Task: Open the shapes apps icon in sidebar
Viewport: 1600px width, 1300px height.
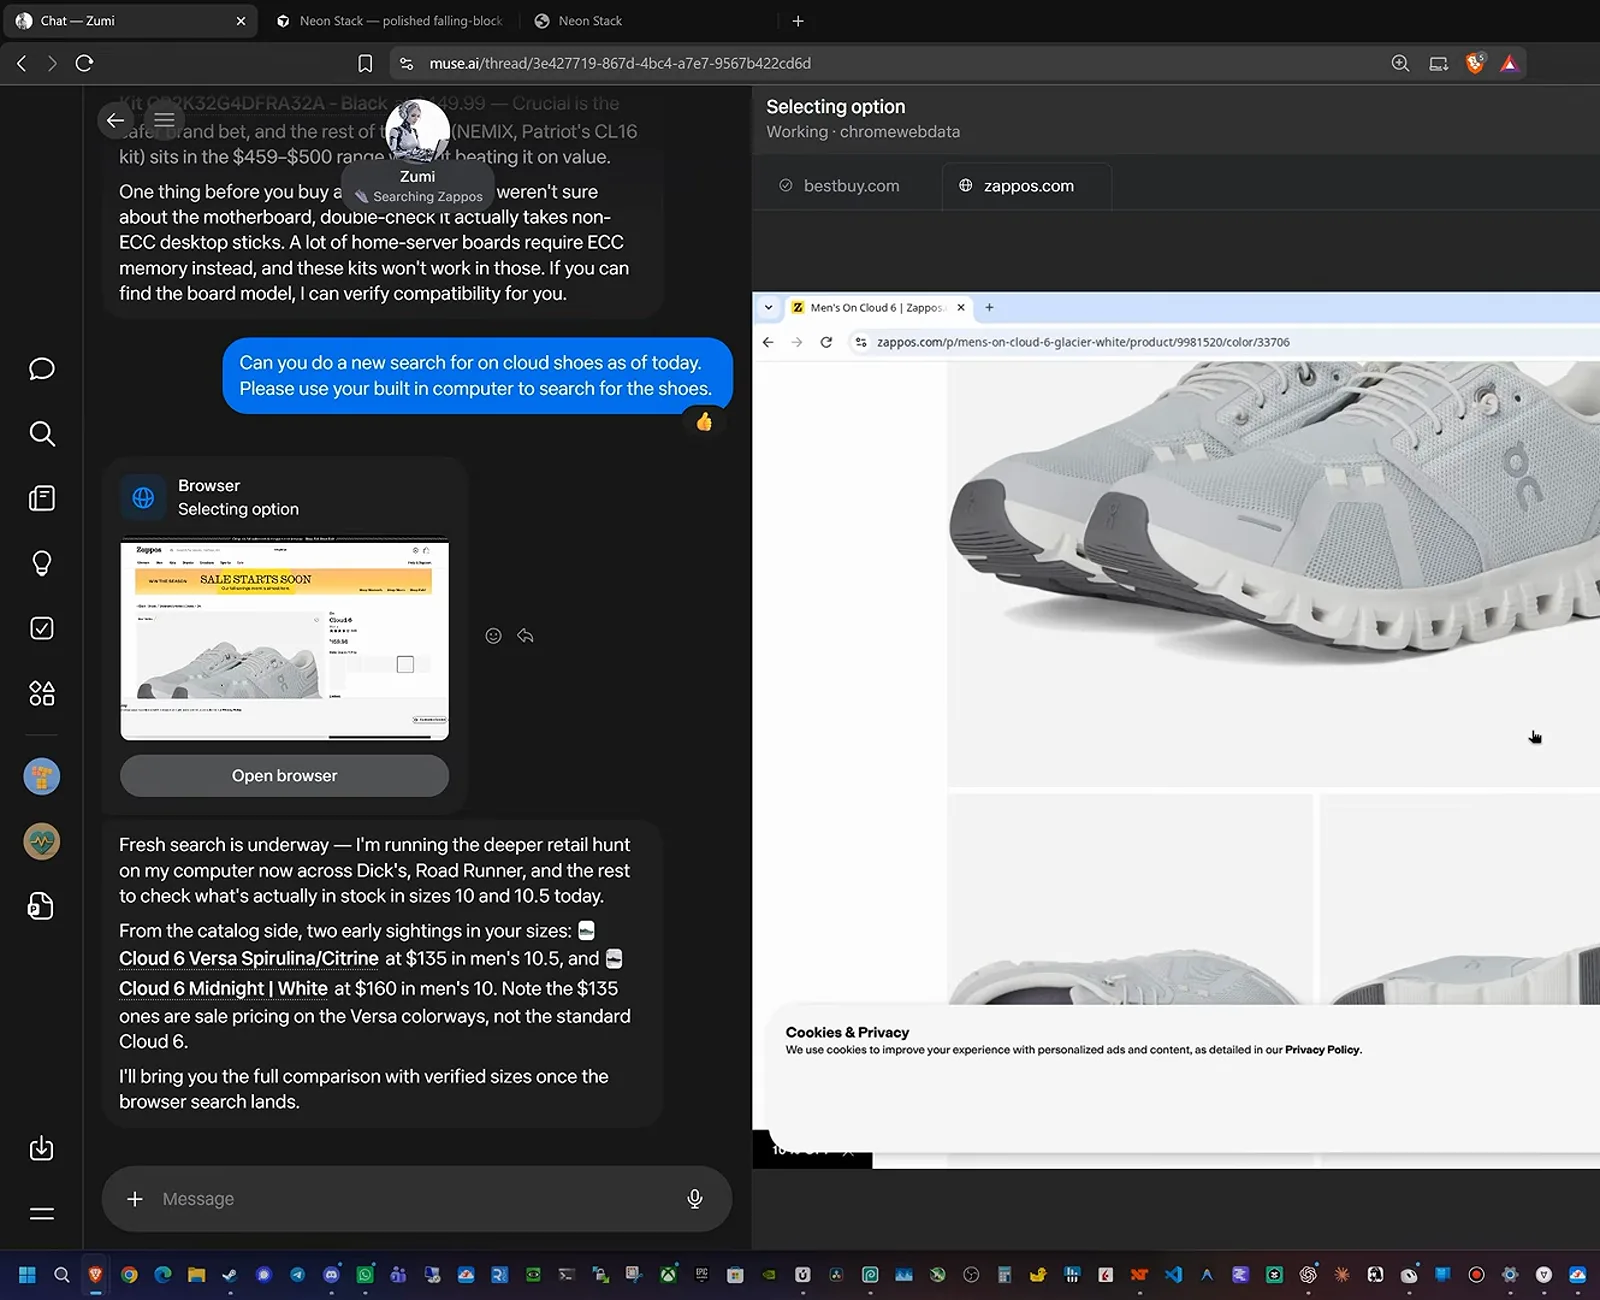Action: click(x=42, y=693)
